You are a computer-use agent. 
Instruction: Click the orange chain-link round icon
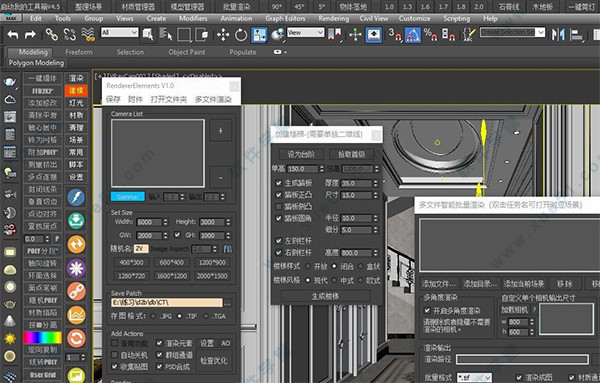(76, 292)
